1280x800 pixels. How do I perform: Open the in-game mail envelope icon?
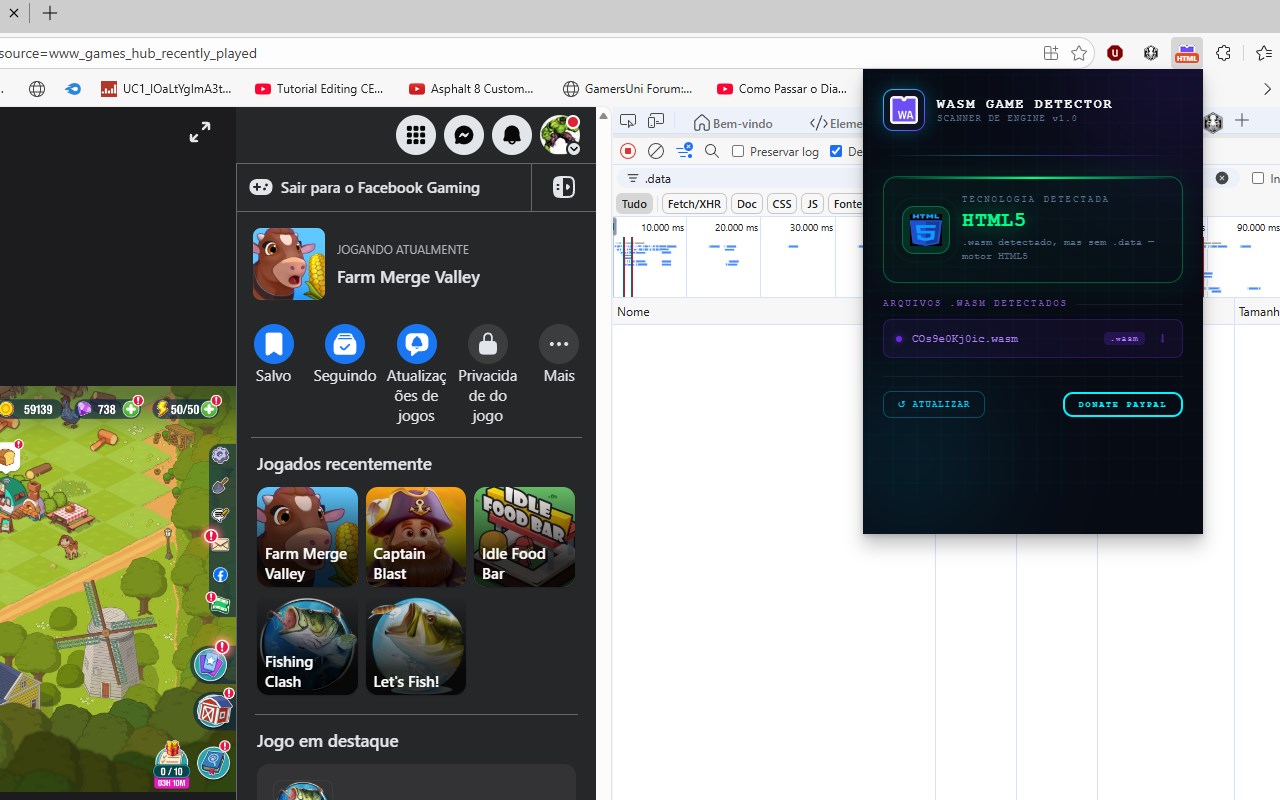pos(220,545)
